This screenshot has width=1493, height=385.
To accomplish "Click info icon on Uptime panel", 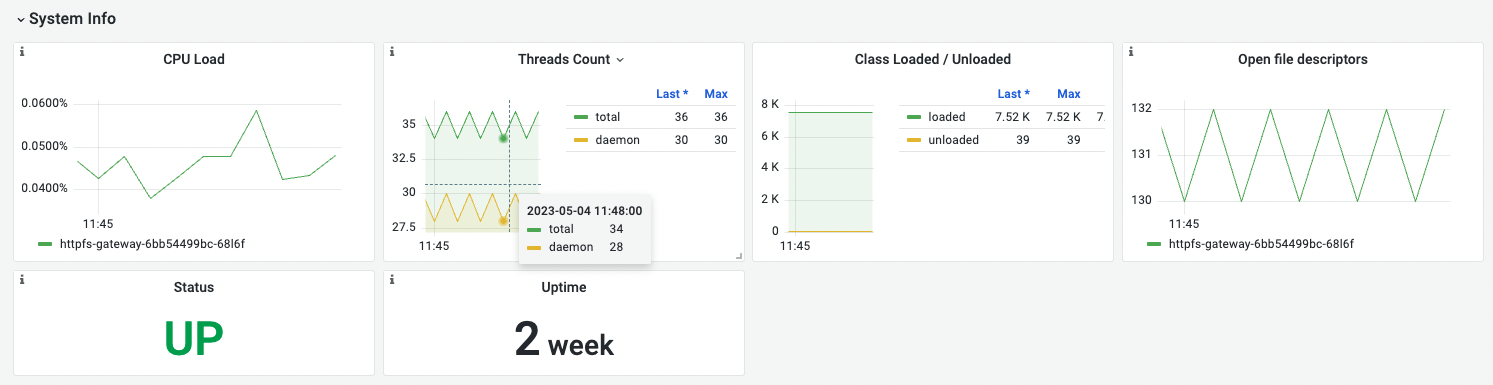I will coord(392,279).
